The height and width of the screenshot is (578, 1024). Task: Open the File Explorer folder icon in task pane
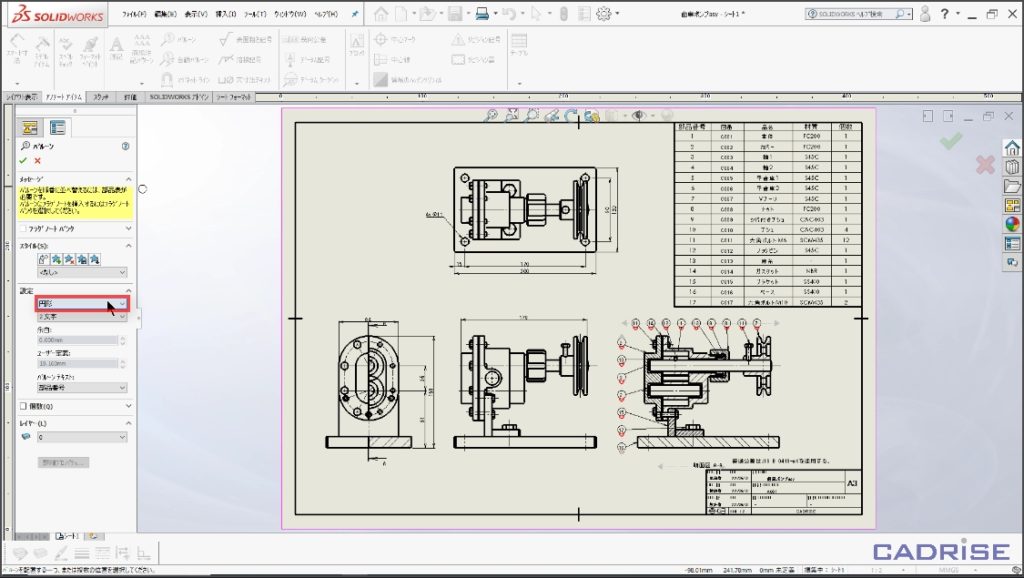coord(1012,186)
